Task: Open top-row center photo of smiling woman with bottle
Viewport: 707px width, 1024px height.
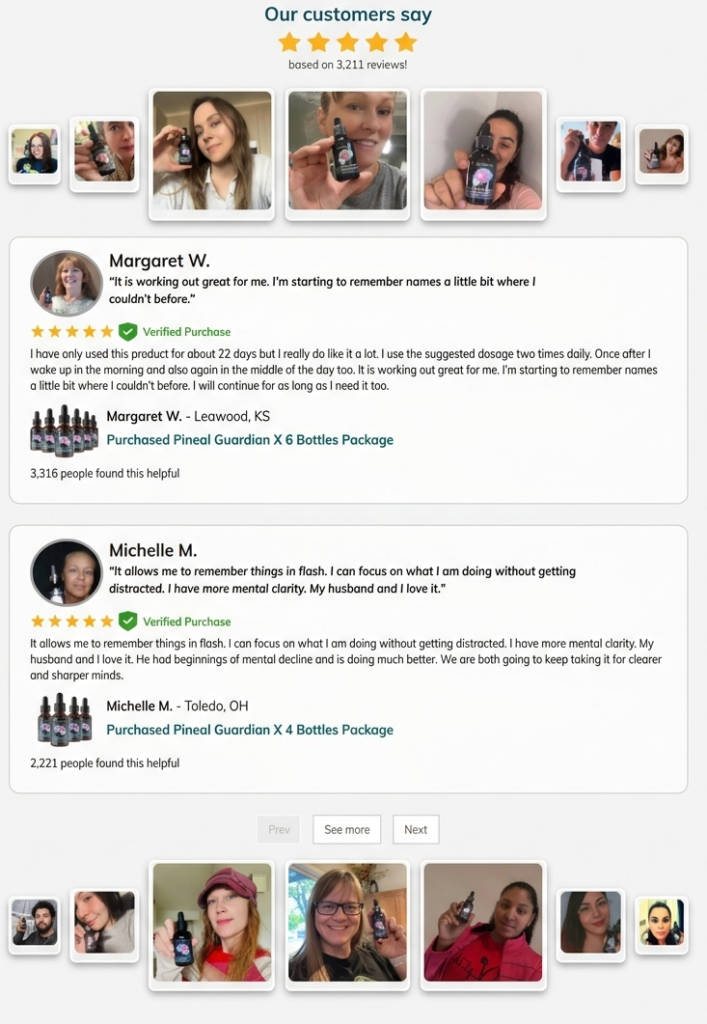Action: point(347,152)
